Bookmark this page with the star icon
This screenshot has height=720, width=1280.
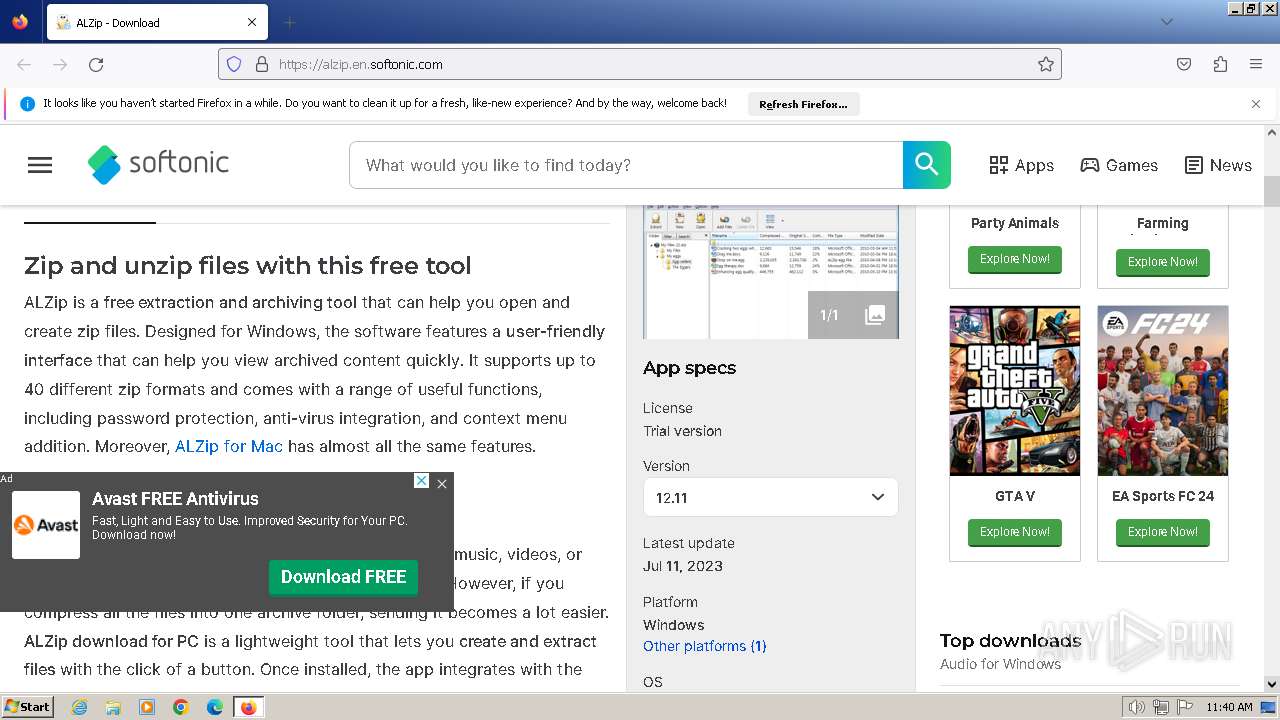click(1046, 64)
